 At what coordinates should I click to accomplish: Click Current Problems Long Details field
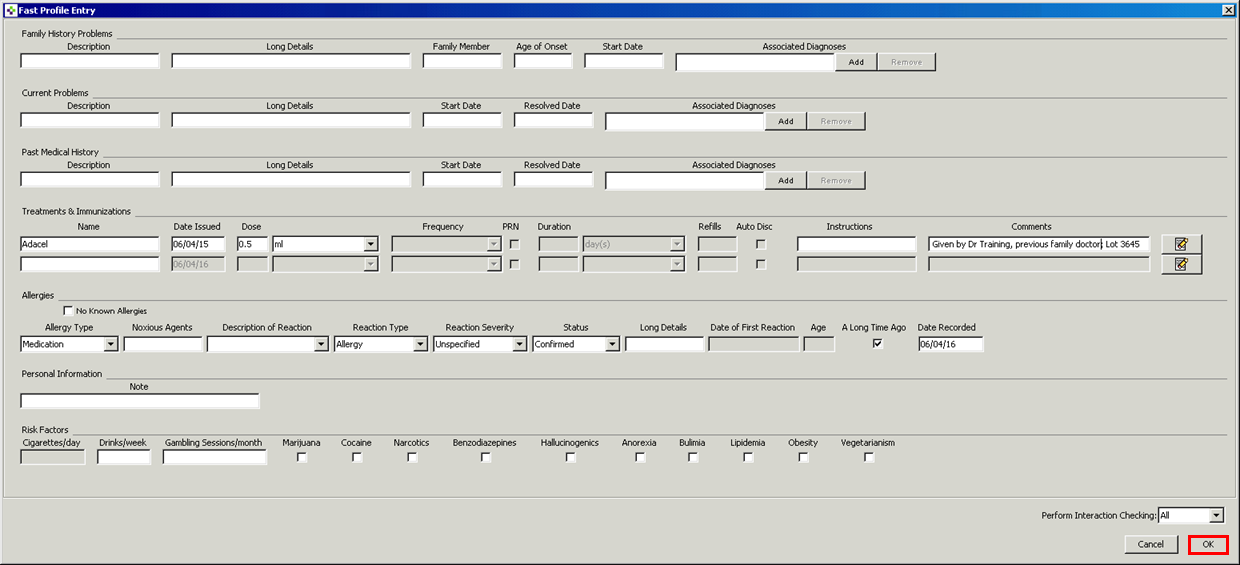click(x=291, y=120)
